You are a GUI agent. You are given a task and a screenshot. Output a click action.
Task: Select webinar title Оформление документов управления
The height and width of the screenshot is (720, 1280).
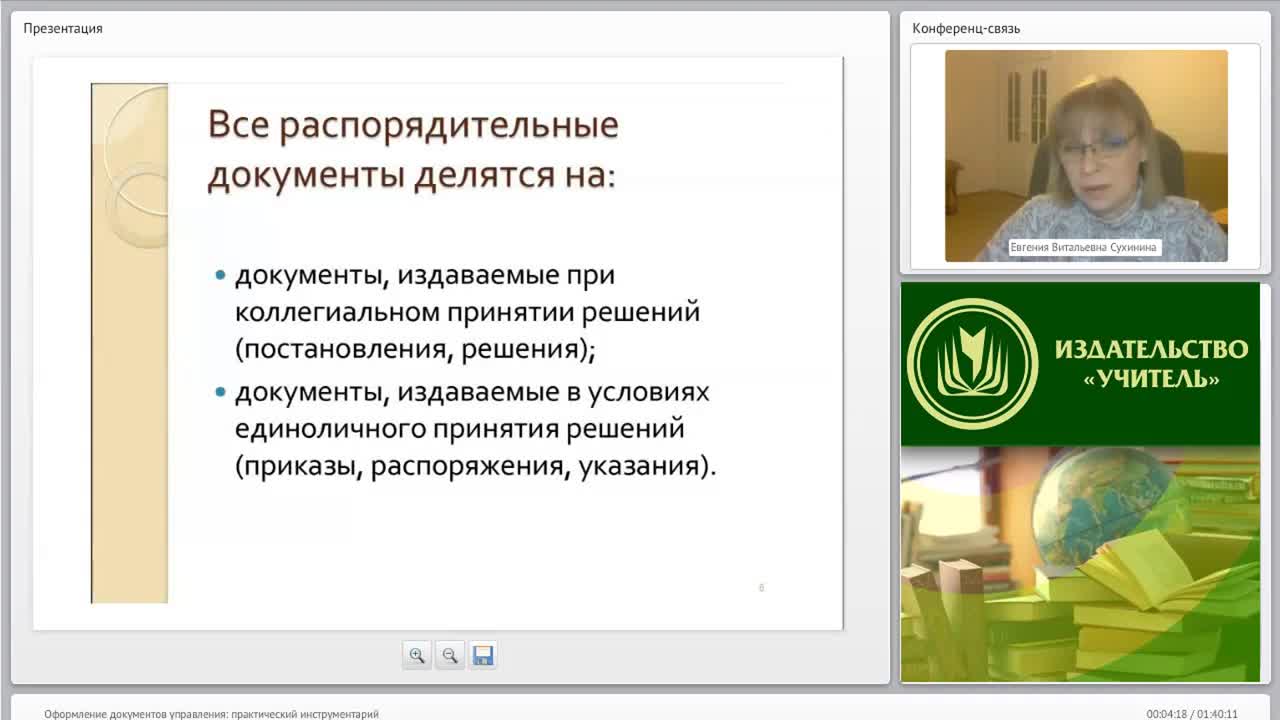pyautogui.click(x=211, y=714)
